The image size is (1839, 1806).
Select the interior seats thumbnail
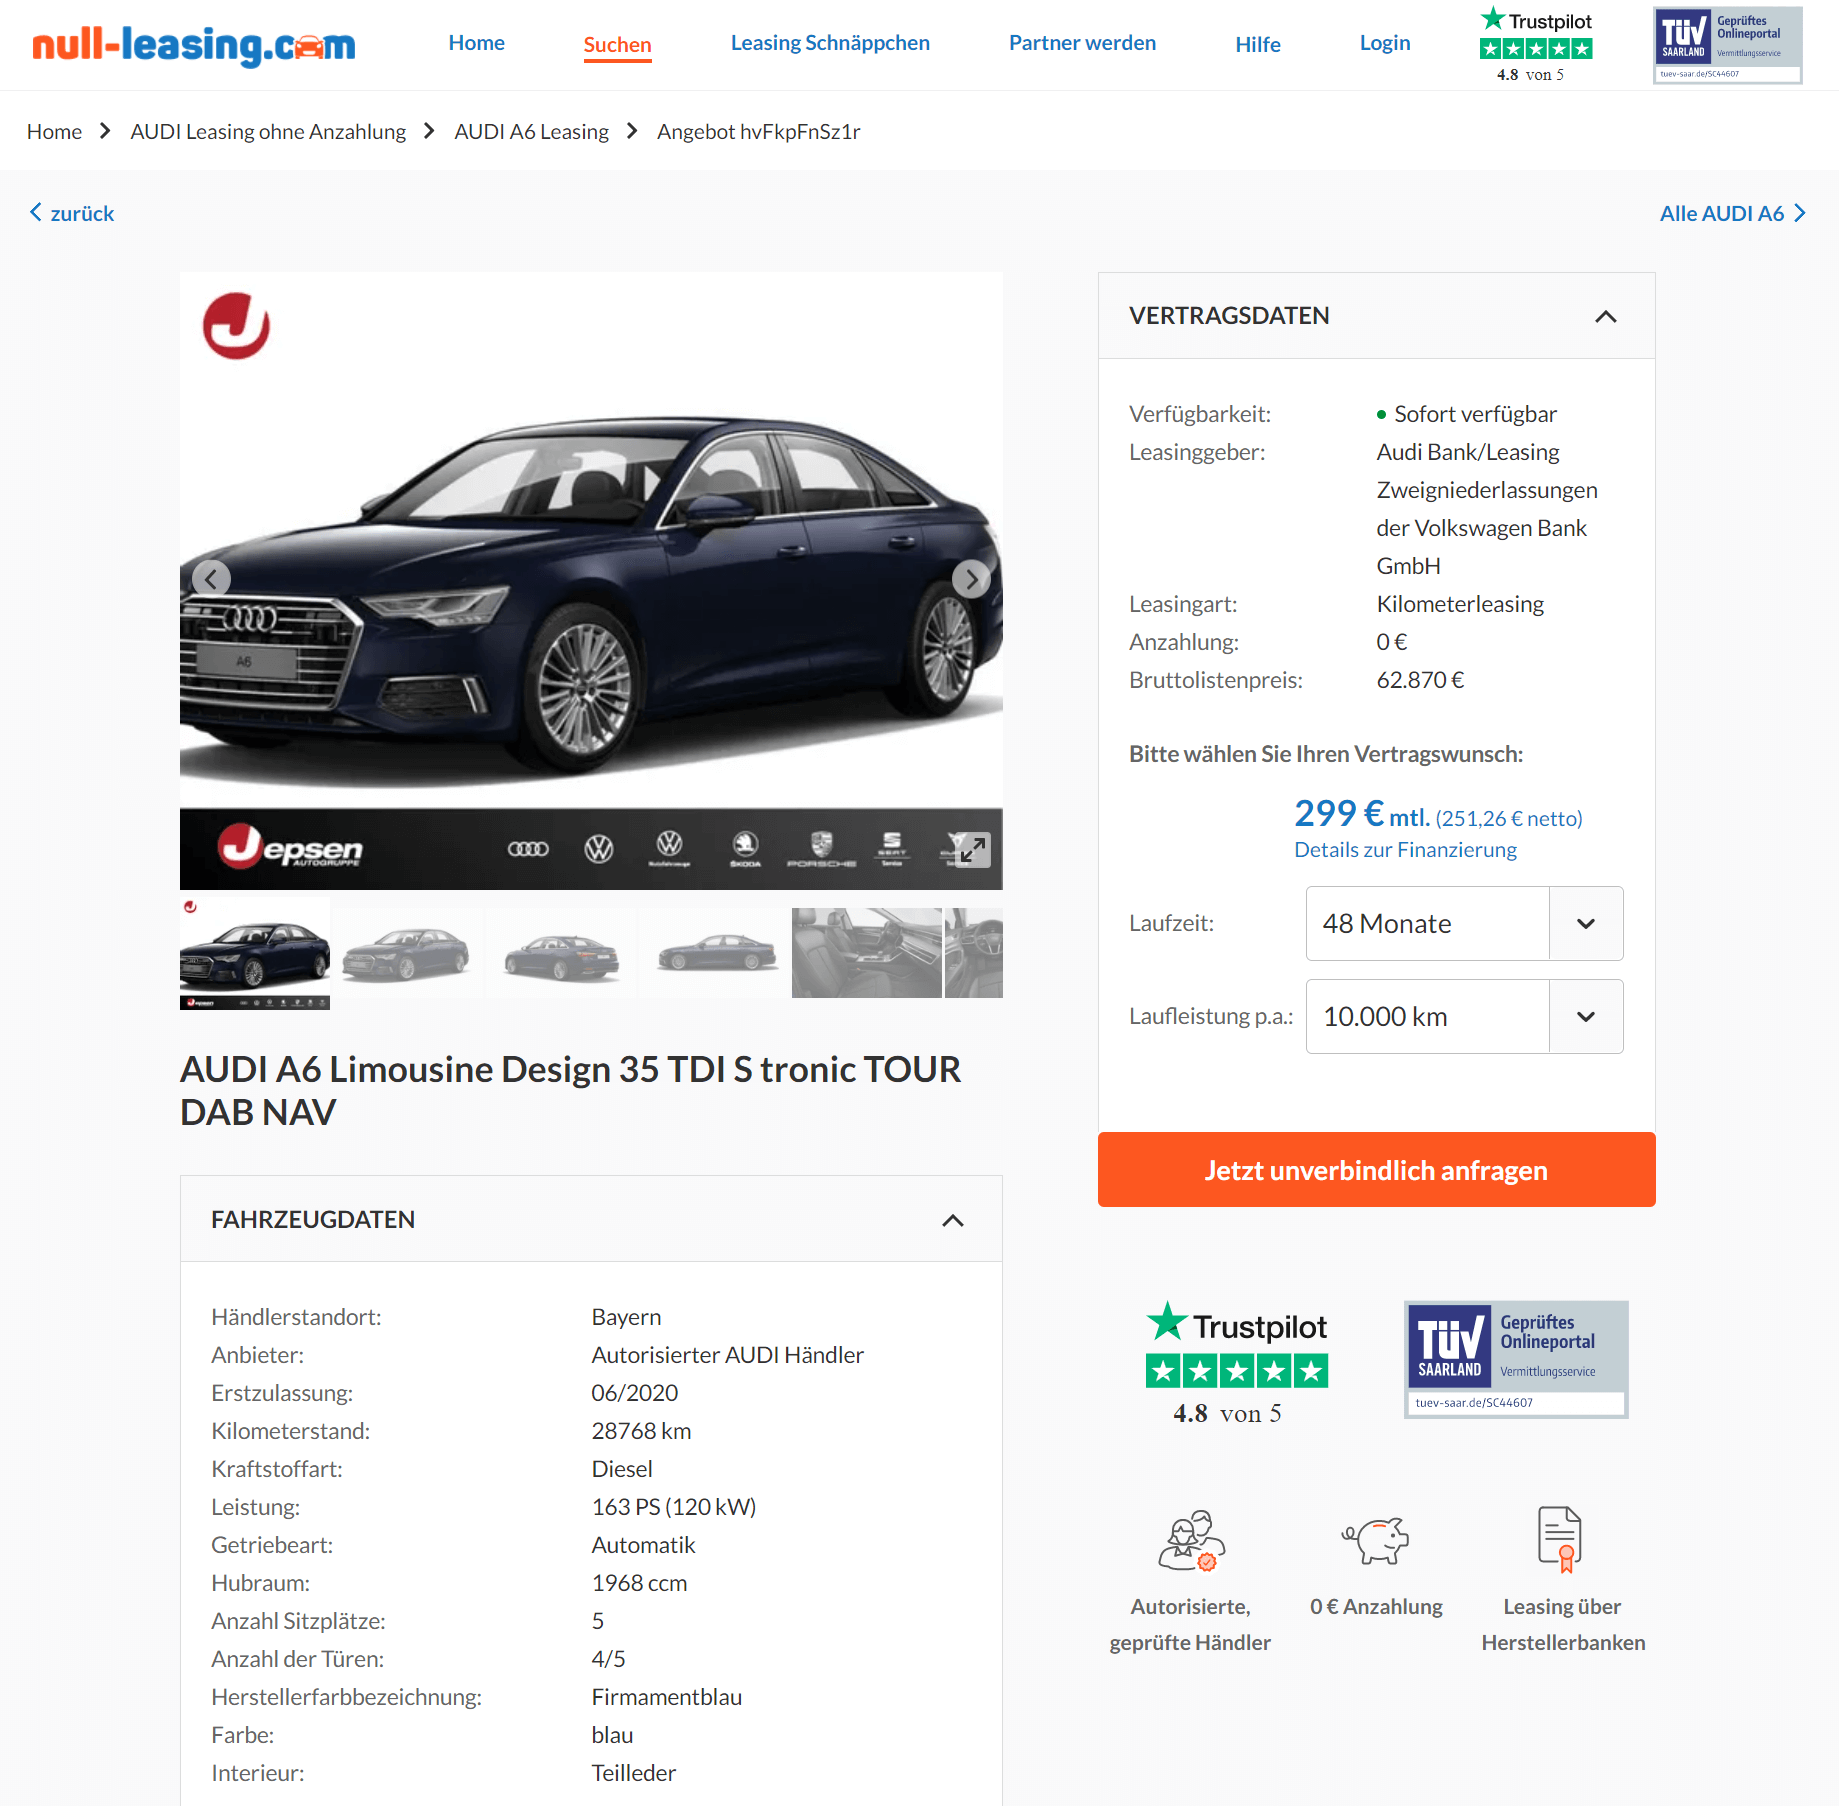point(866,953)
